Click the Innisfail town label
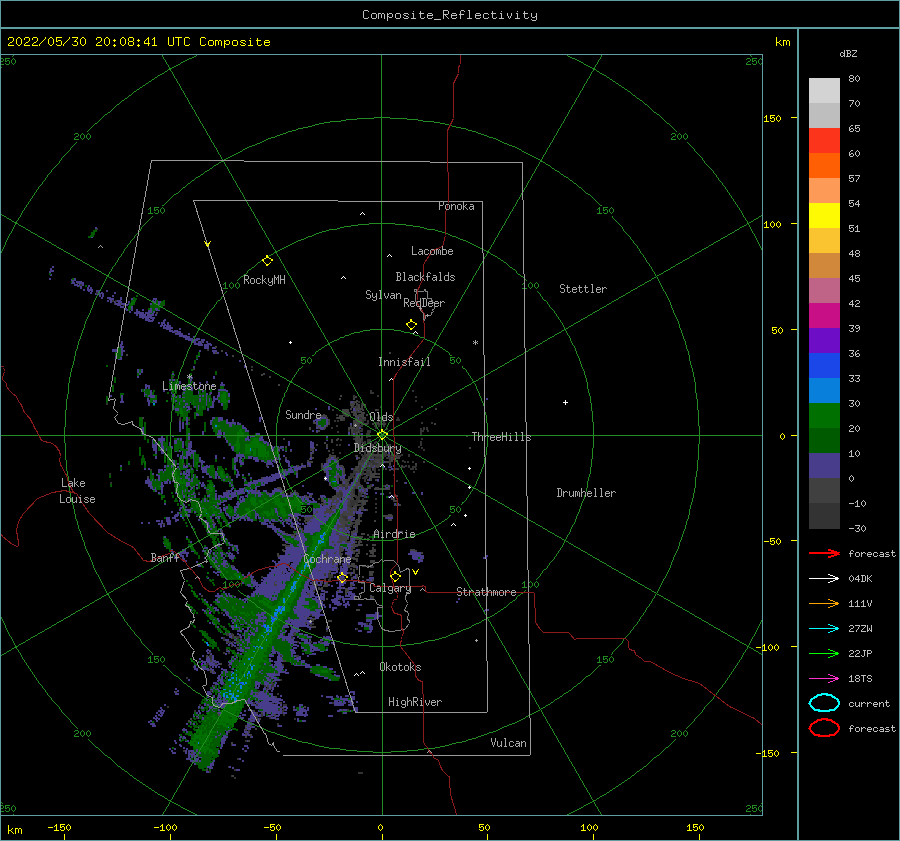This screenshot has height=841, width=900. (x=404, y=362)
